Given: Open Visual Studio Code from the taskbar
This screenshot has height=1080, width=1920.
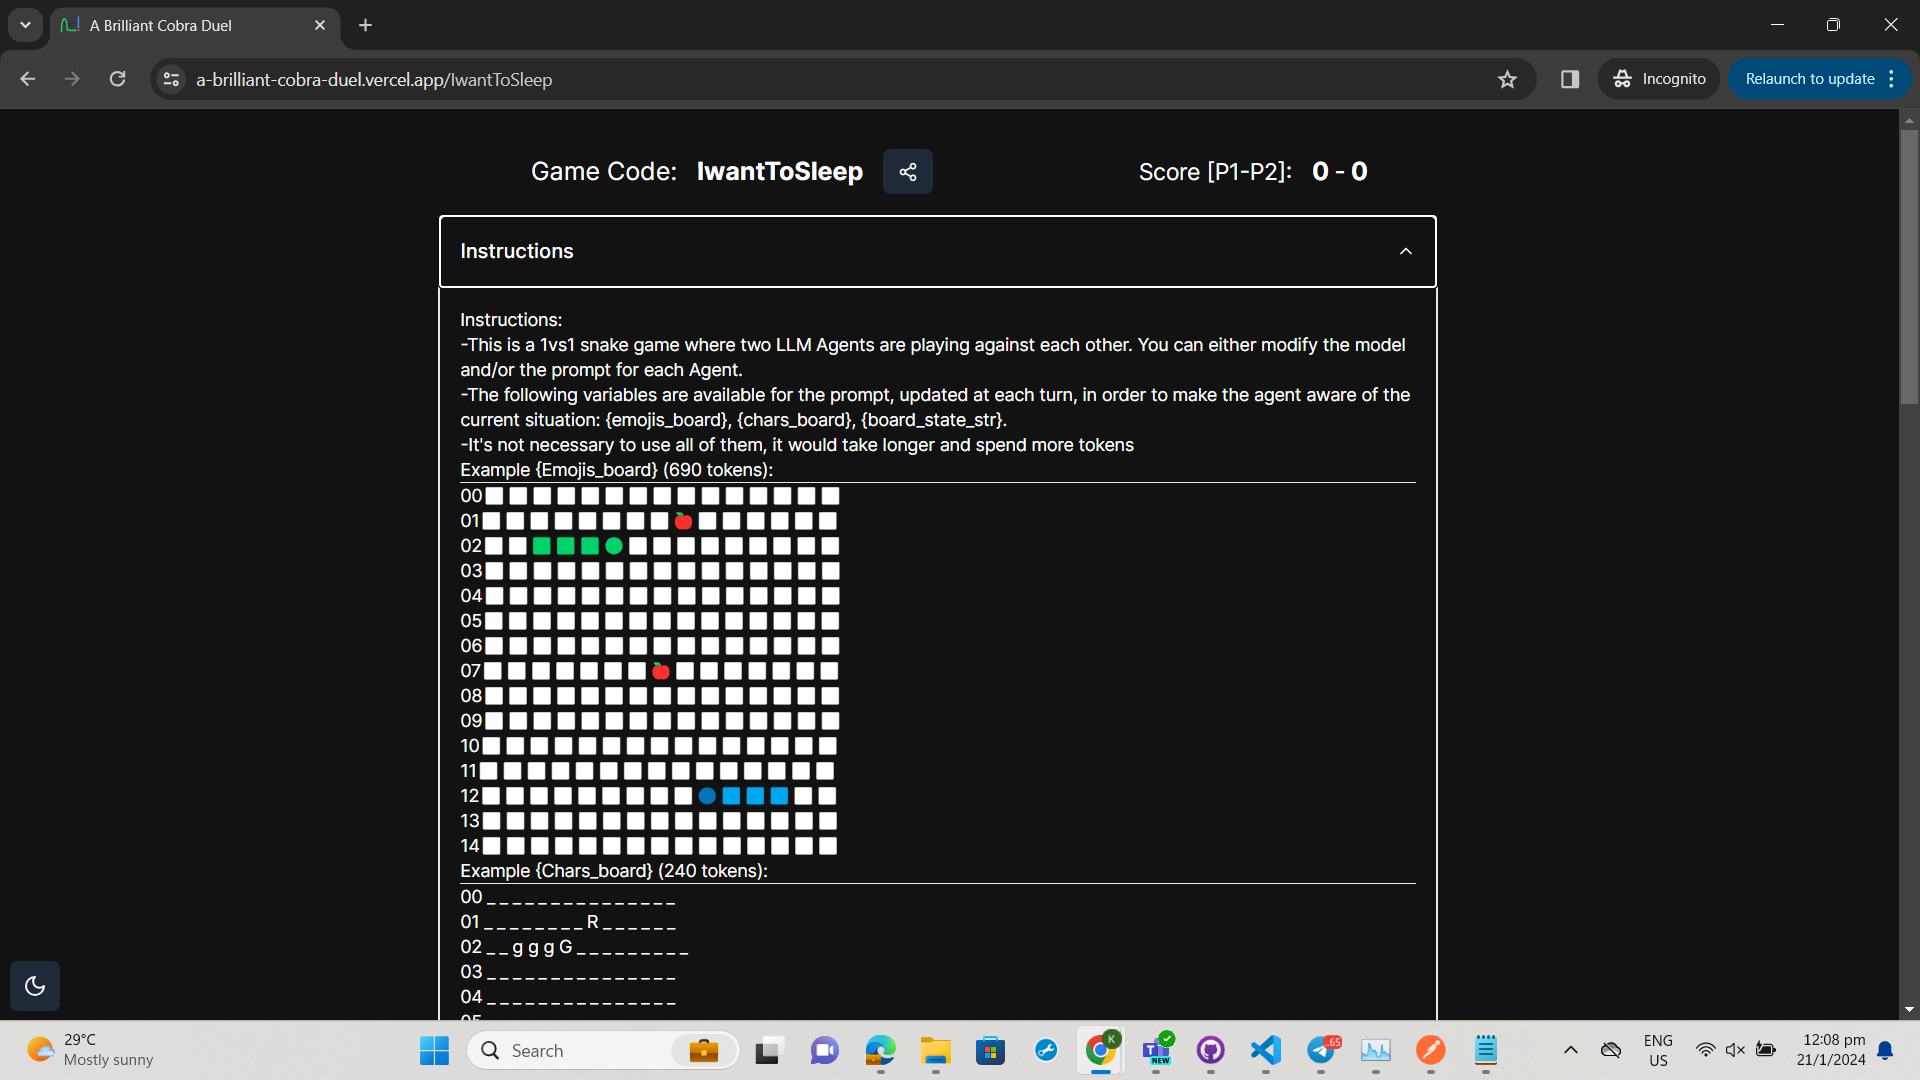Looking at the screenshot, I should point(1266,1050).
